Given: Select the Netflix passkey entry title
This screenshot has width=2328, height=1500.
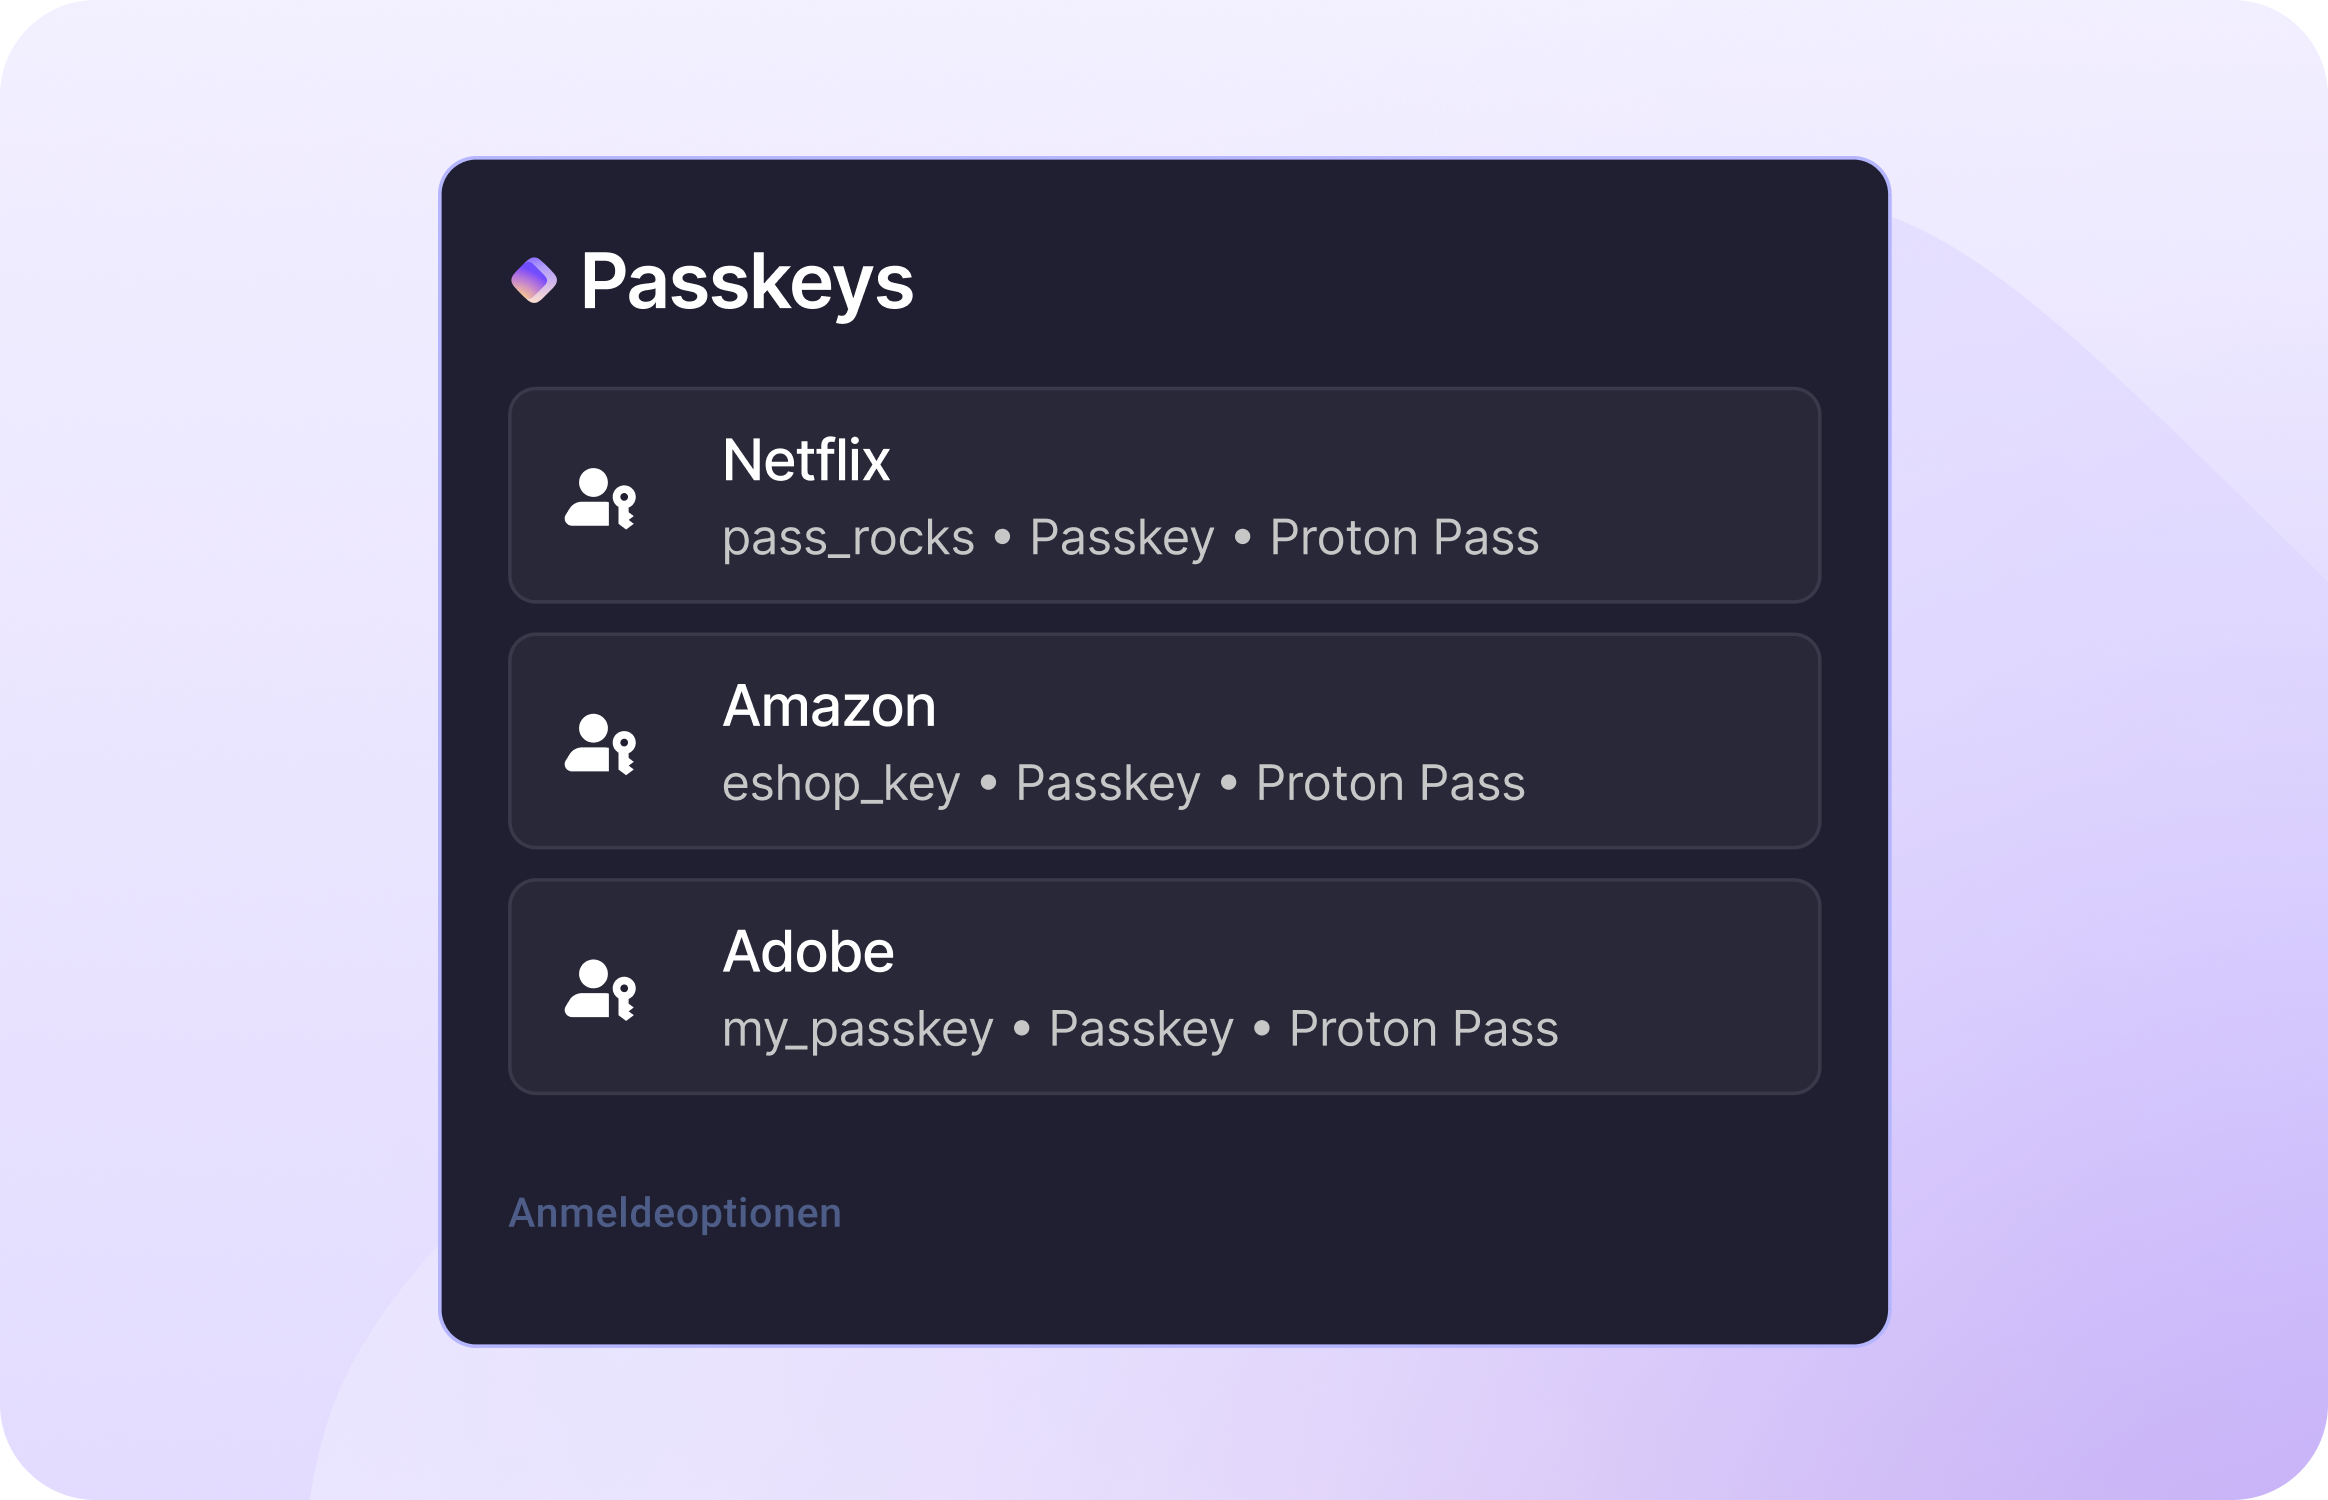Looking at the screenshot, I should [806, 460].
